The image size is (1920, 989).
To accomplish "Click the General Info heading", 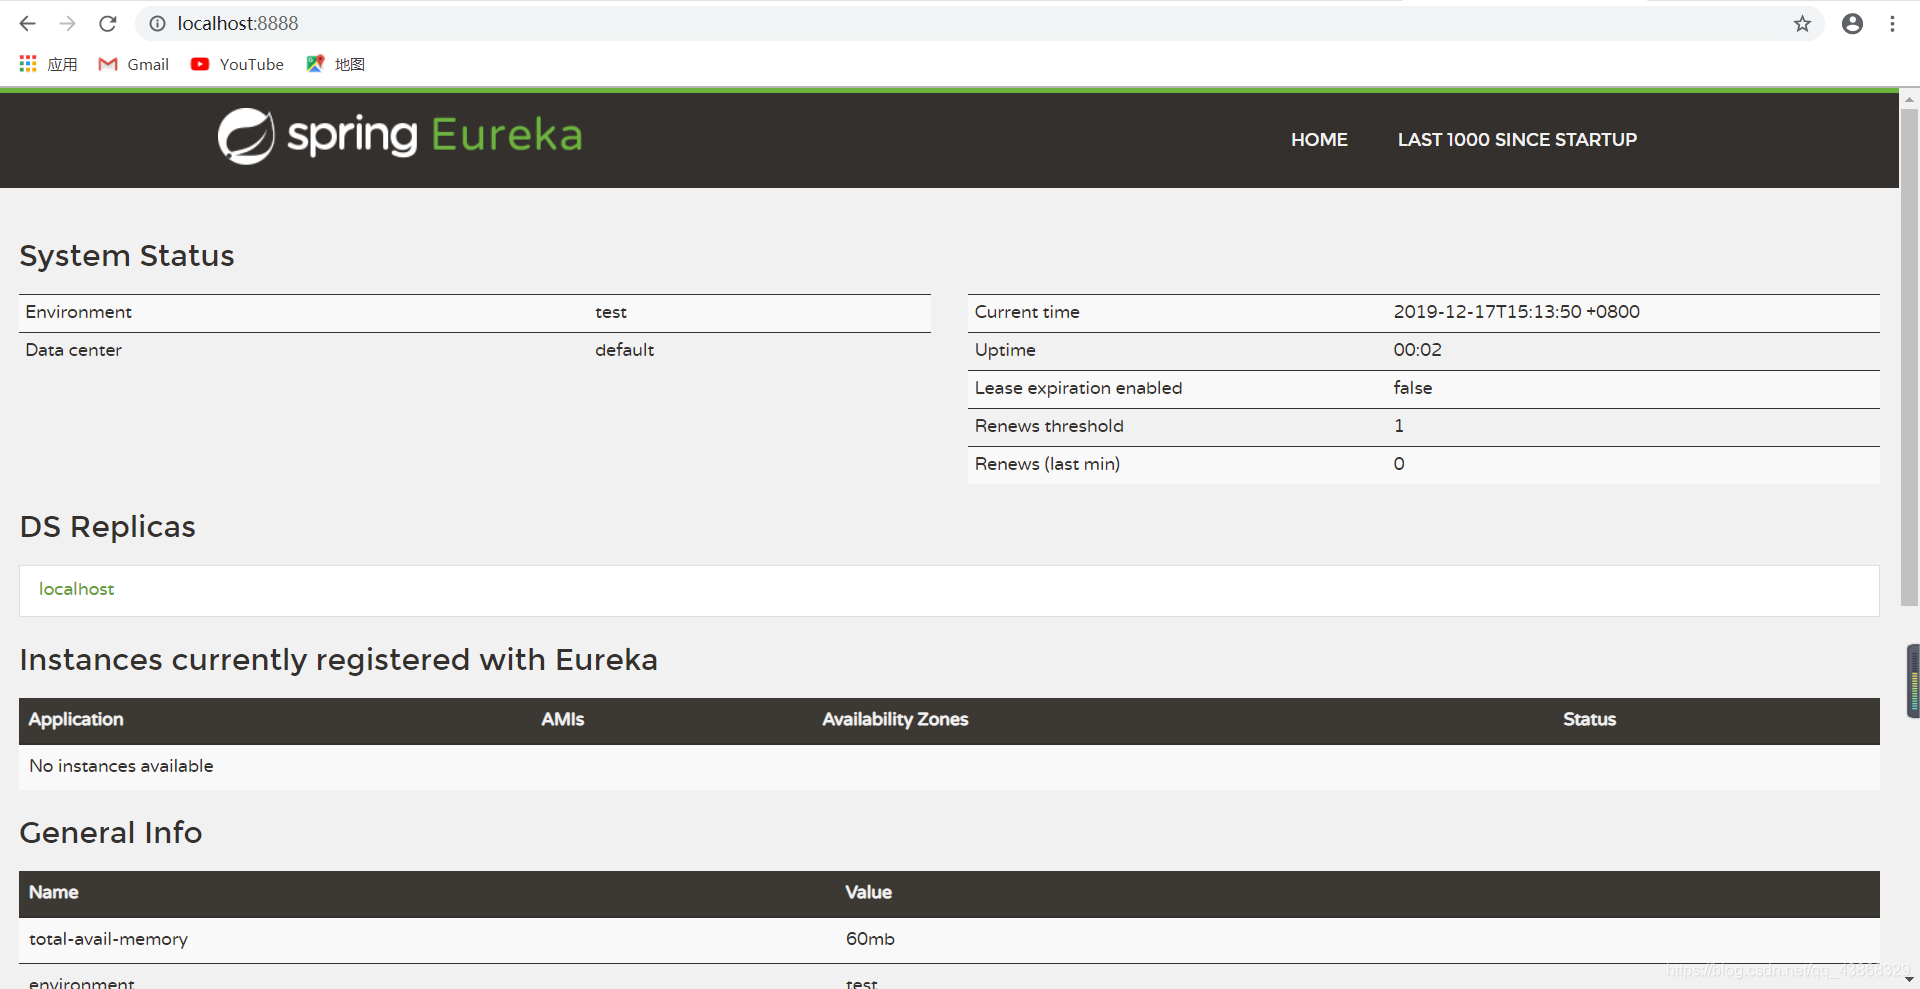I will 111,833.
